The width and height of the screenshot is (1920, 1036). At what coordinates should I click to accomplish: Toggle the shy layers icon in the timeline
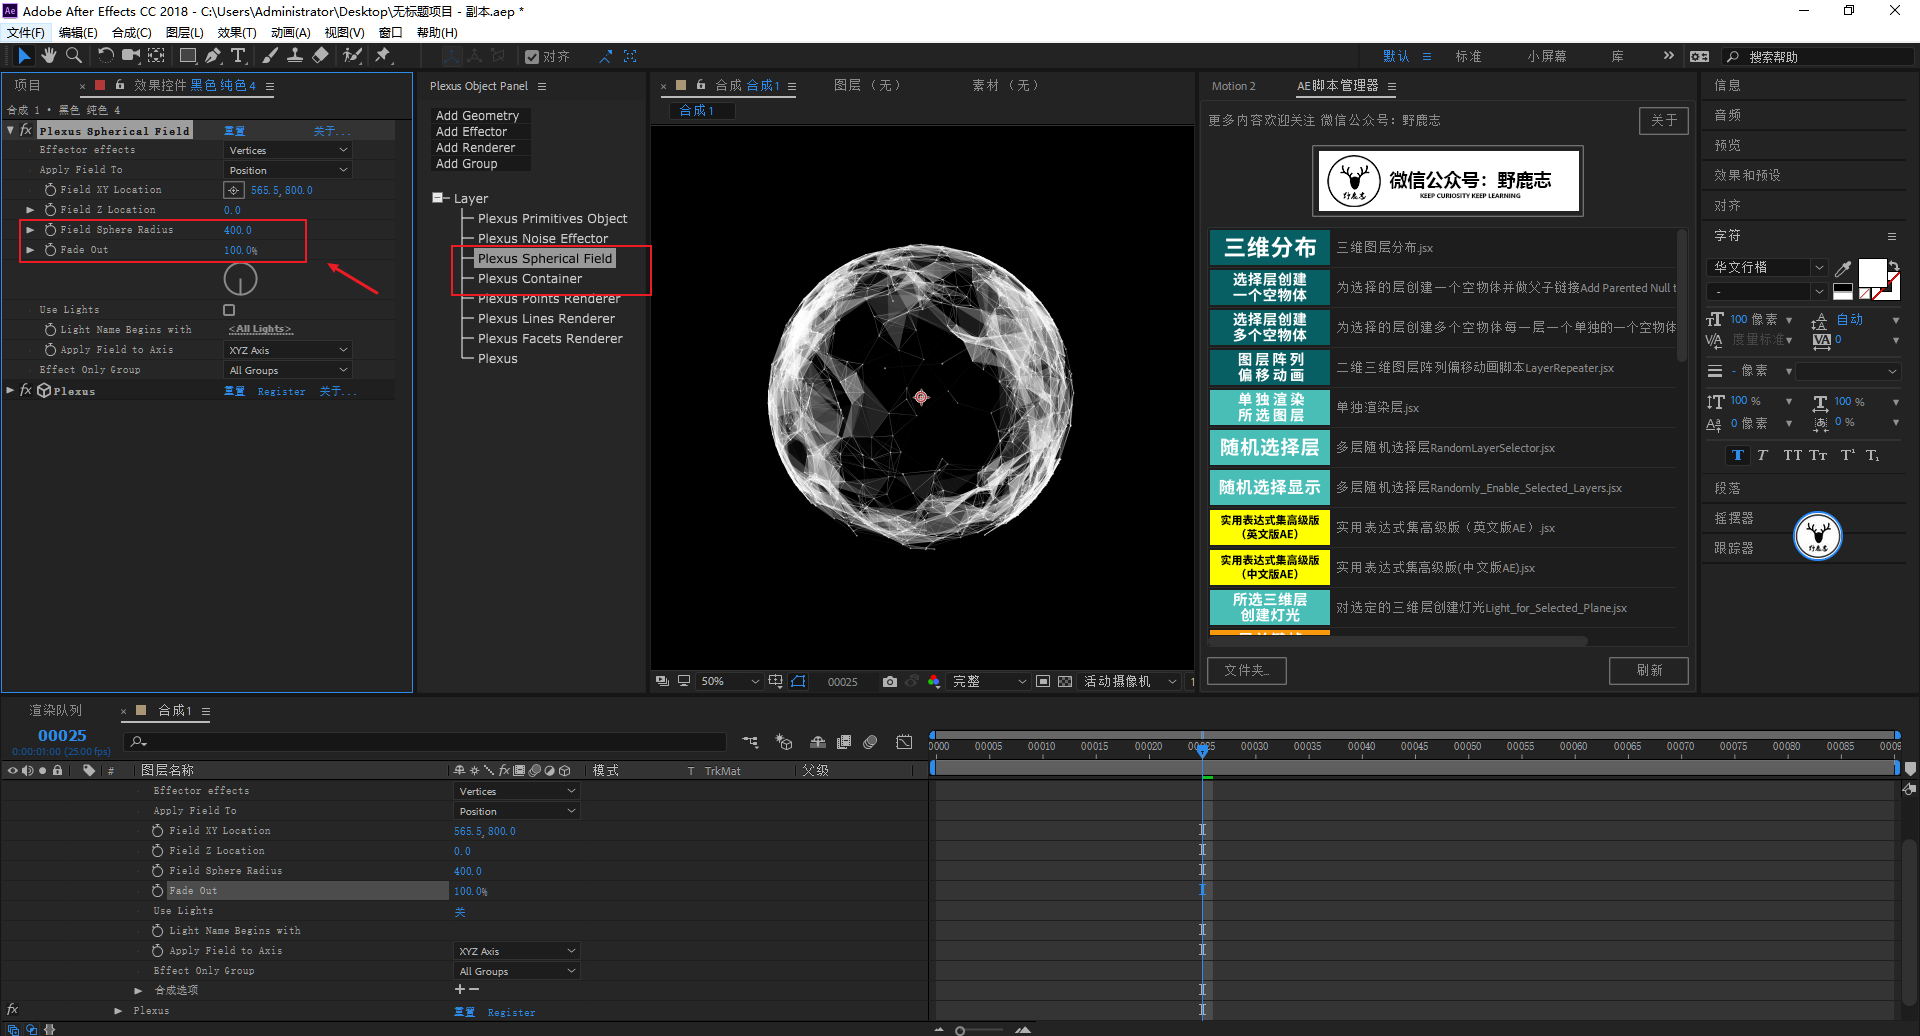[818, 742]
